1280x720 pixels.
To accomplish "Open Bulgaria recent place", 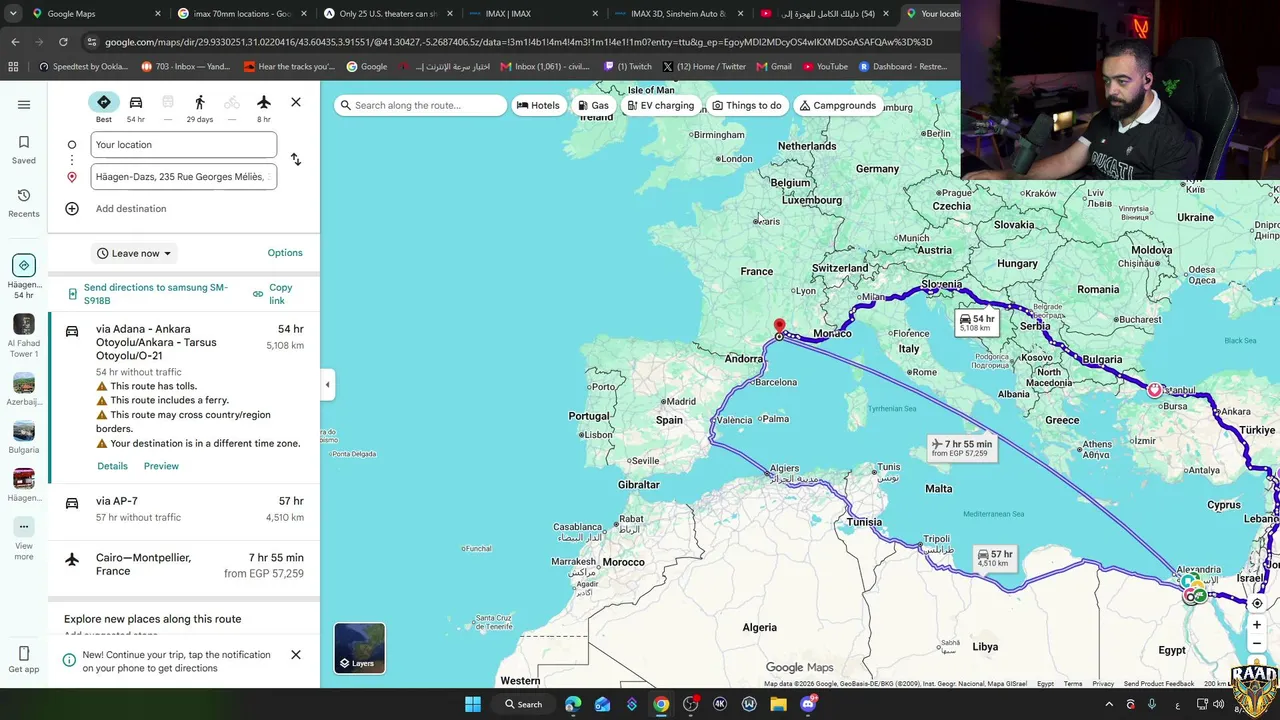I will 24,437.
